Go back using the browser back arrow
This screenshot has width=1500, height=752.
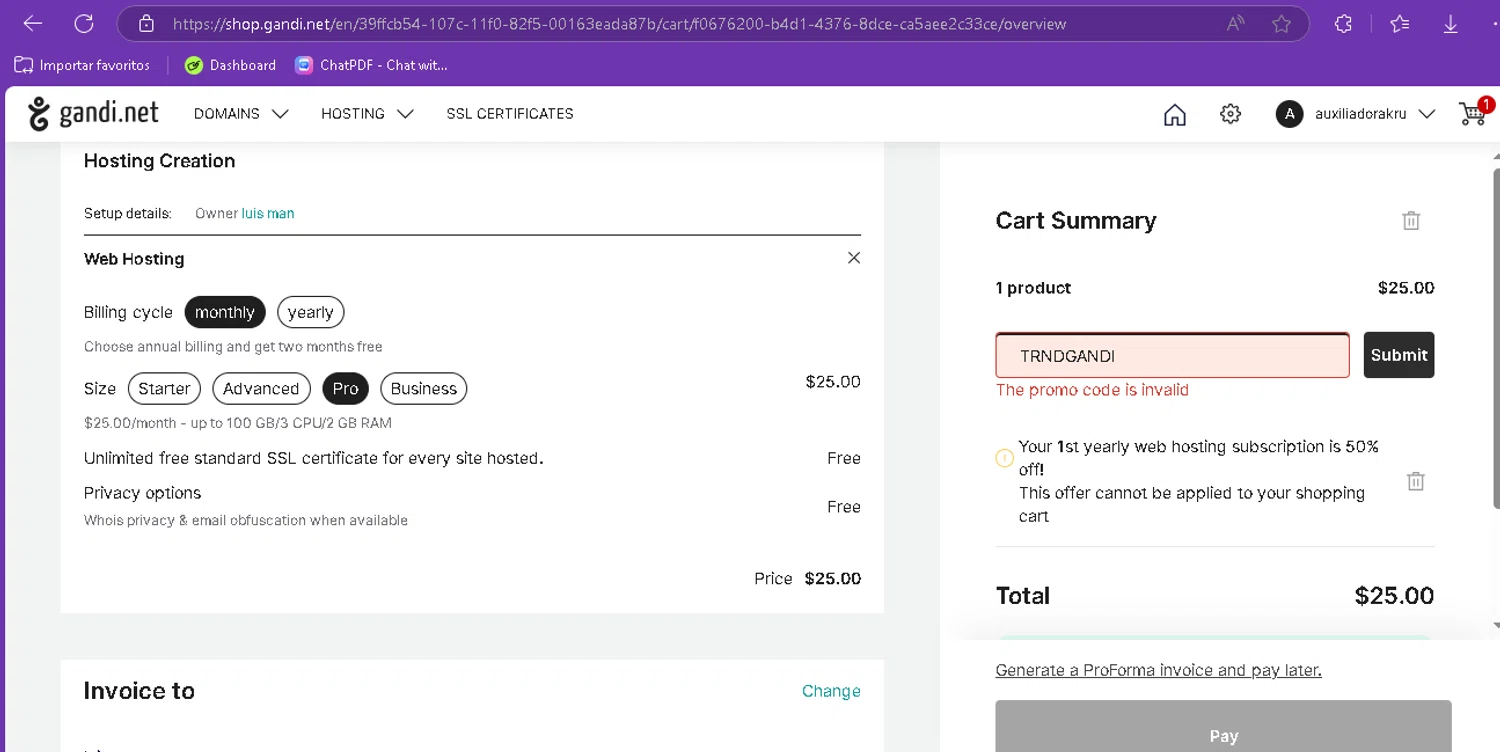pyautogui.click(x=32, y=23)
